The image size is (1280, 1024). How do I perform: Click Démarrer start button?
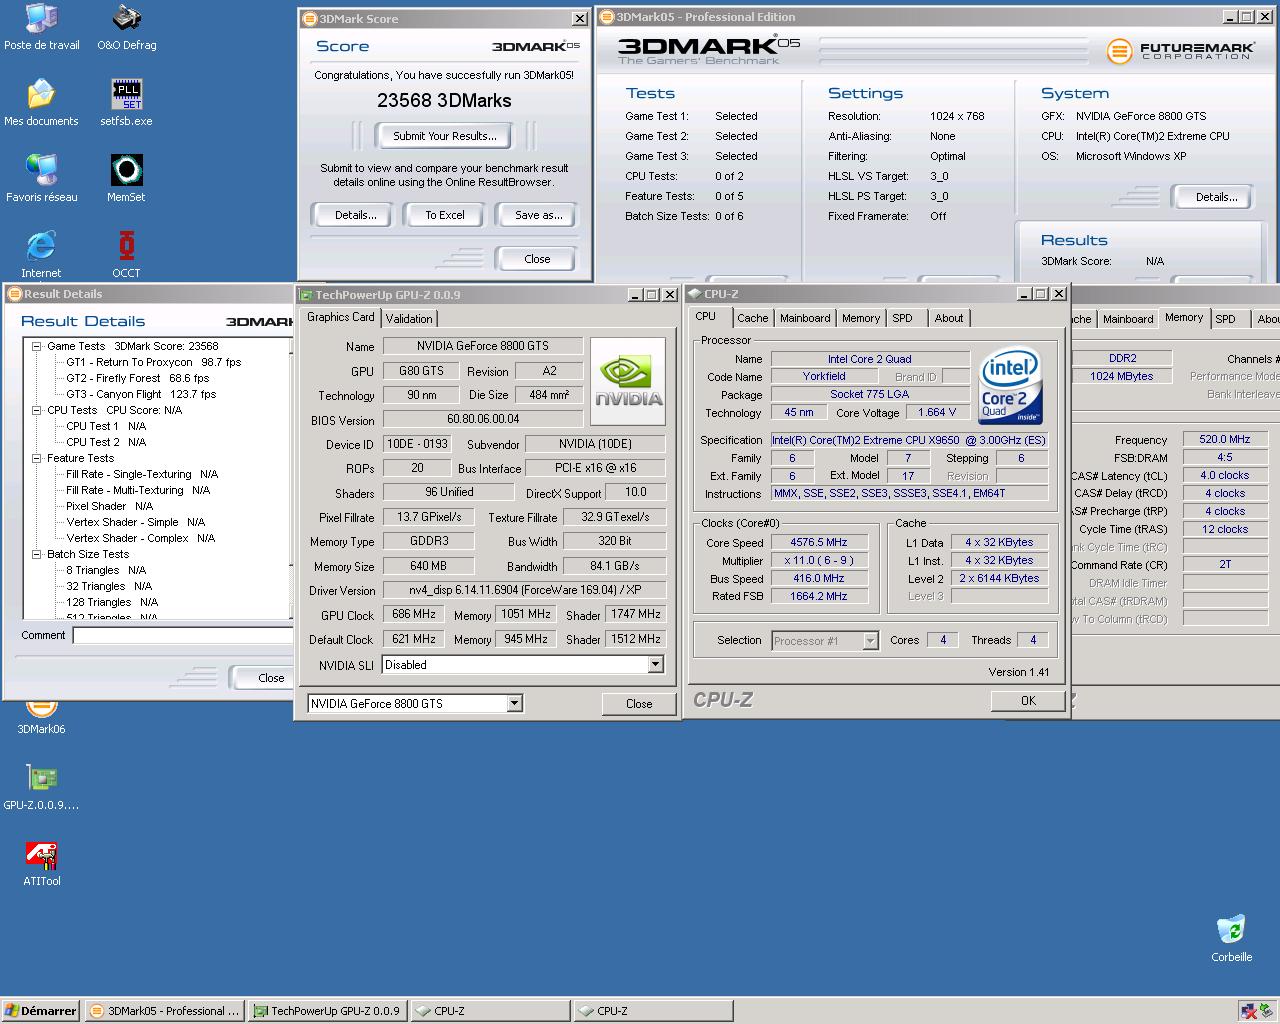tap(40, 1011)
